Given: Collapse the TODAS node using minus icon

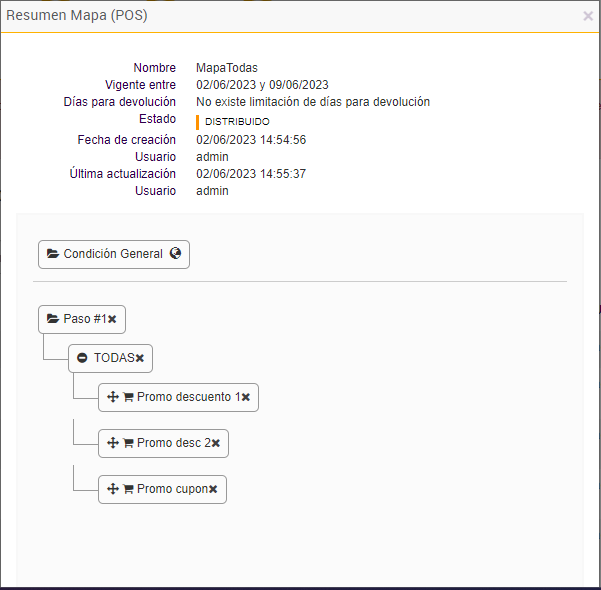Looking at the screenshot, I should click(x=82, y=358).
